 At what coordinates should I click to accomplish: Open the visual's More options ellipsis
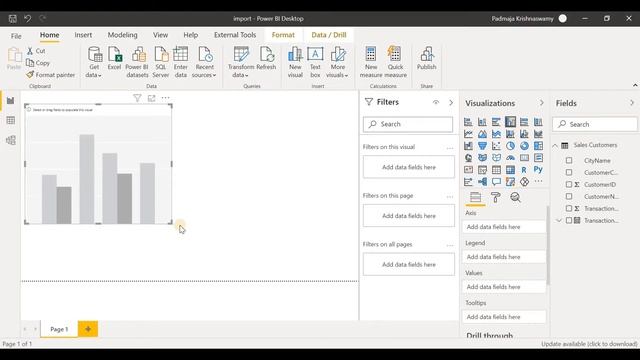(x=165, y=98)
